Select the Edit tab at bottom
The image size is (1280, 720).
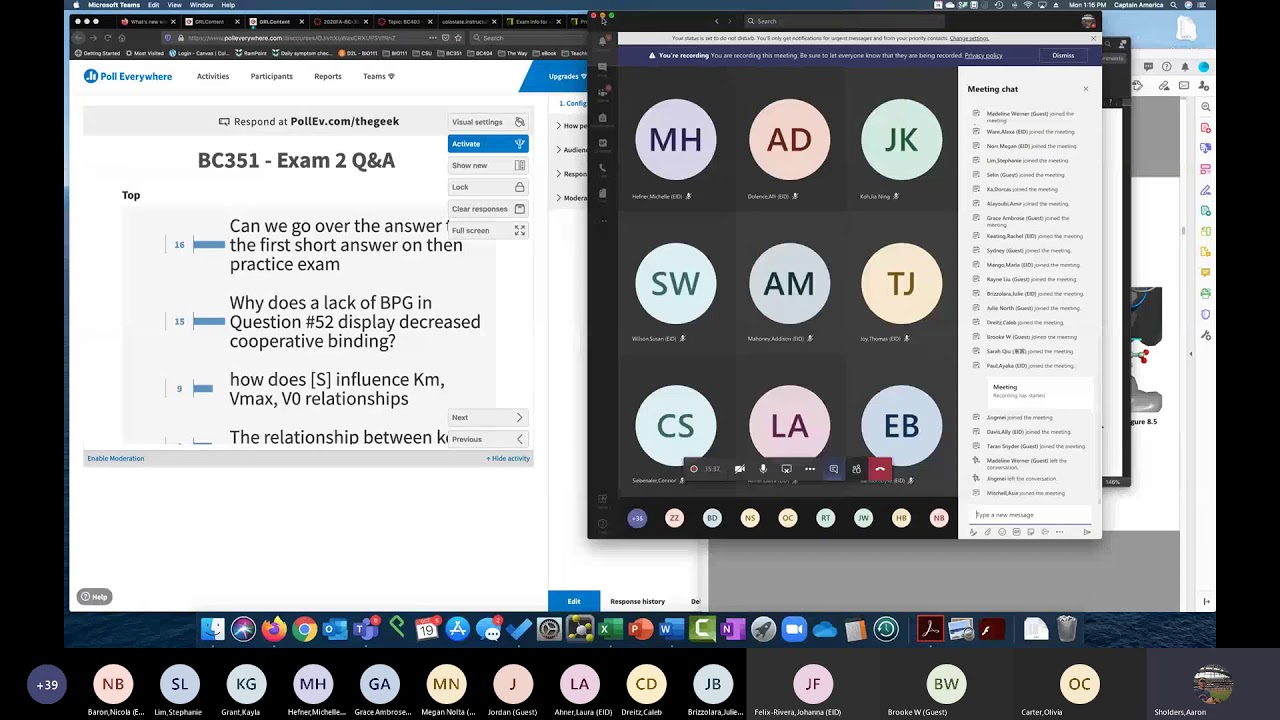(x=574, y=601)
